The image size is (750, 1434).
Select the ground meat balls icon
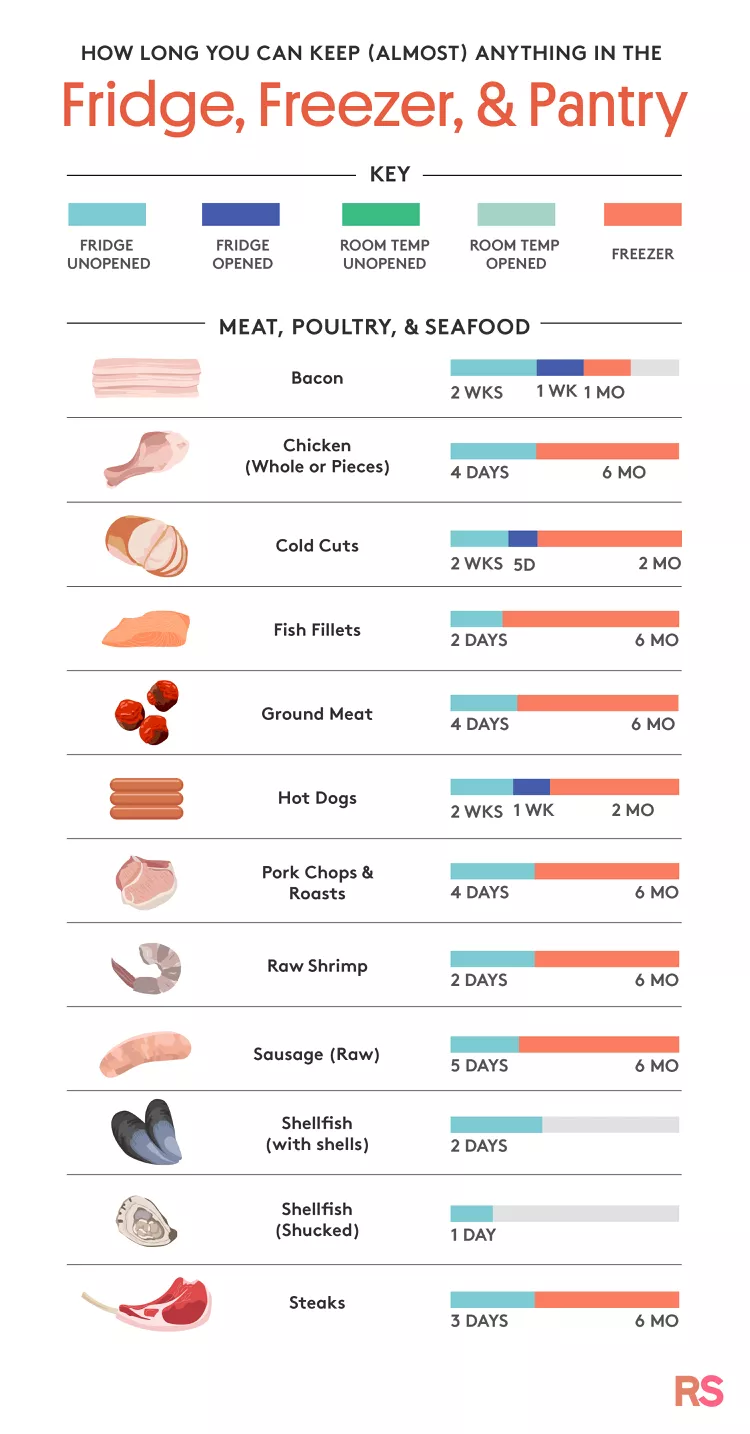146,710
